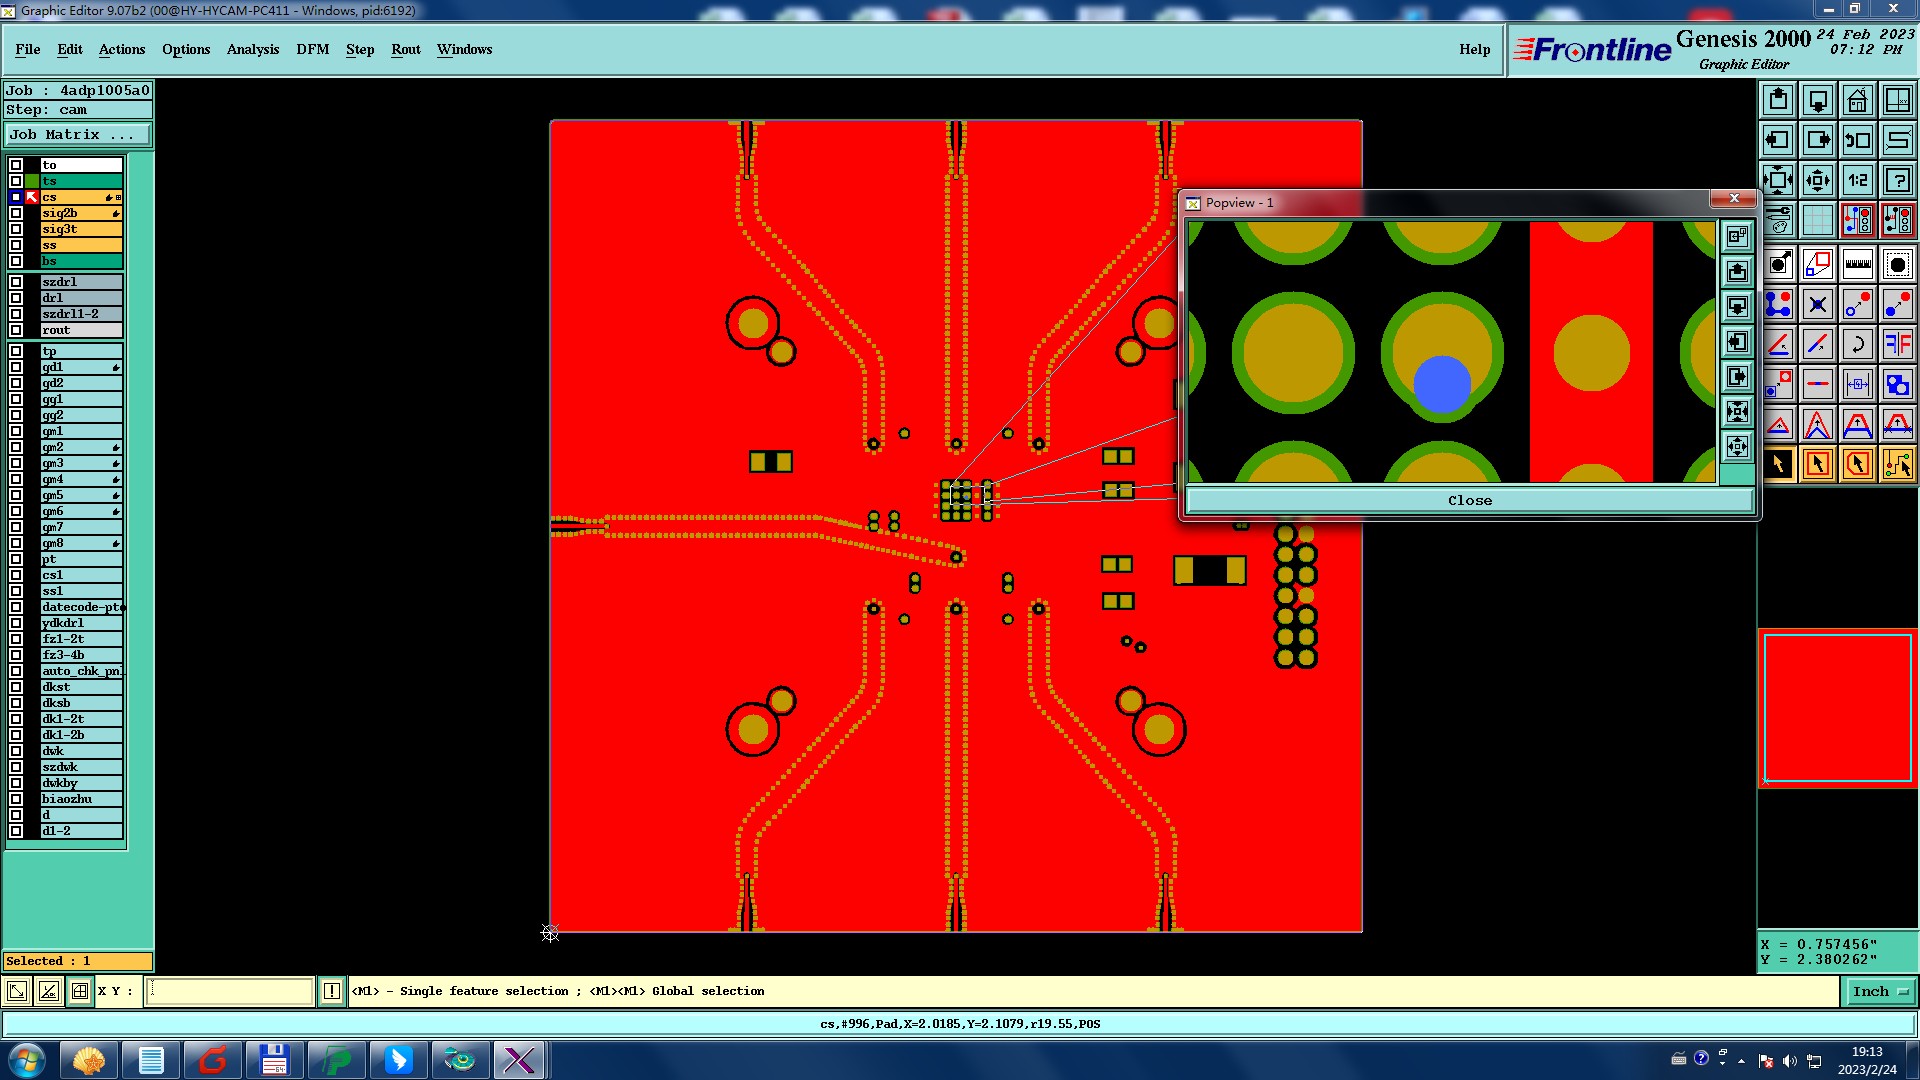Viewport: 1920px width, 1080px height.
Task: Click the Home view icon
Action: pyautogui.click(x=1857, y=100)
